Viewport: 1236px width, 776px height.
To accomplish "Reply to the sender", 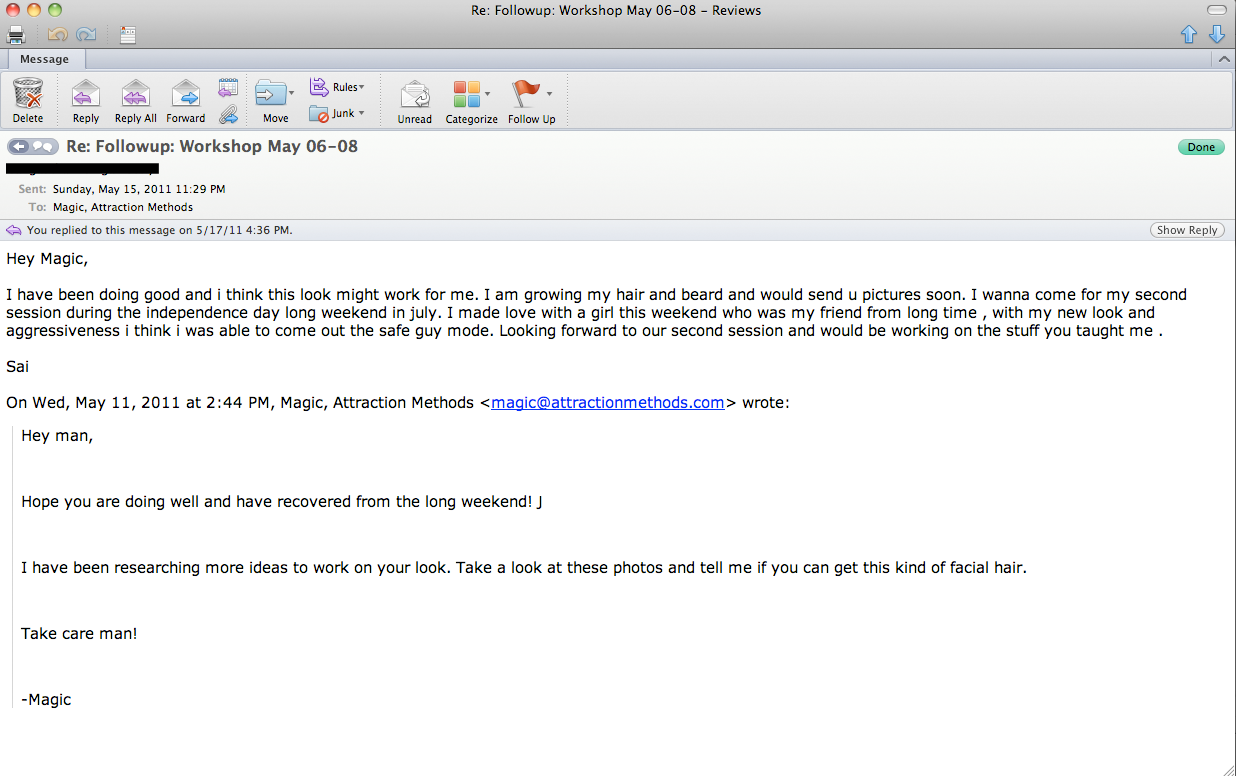I will tap(86, 101).
